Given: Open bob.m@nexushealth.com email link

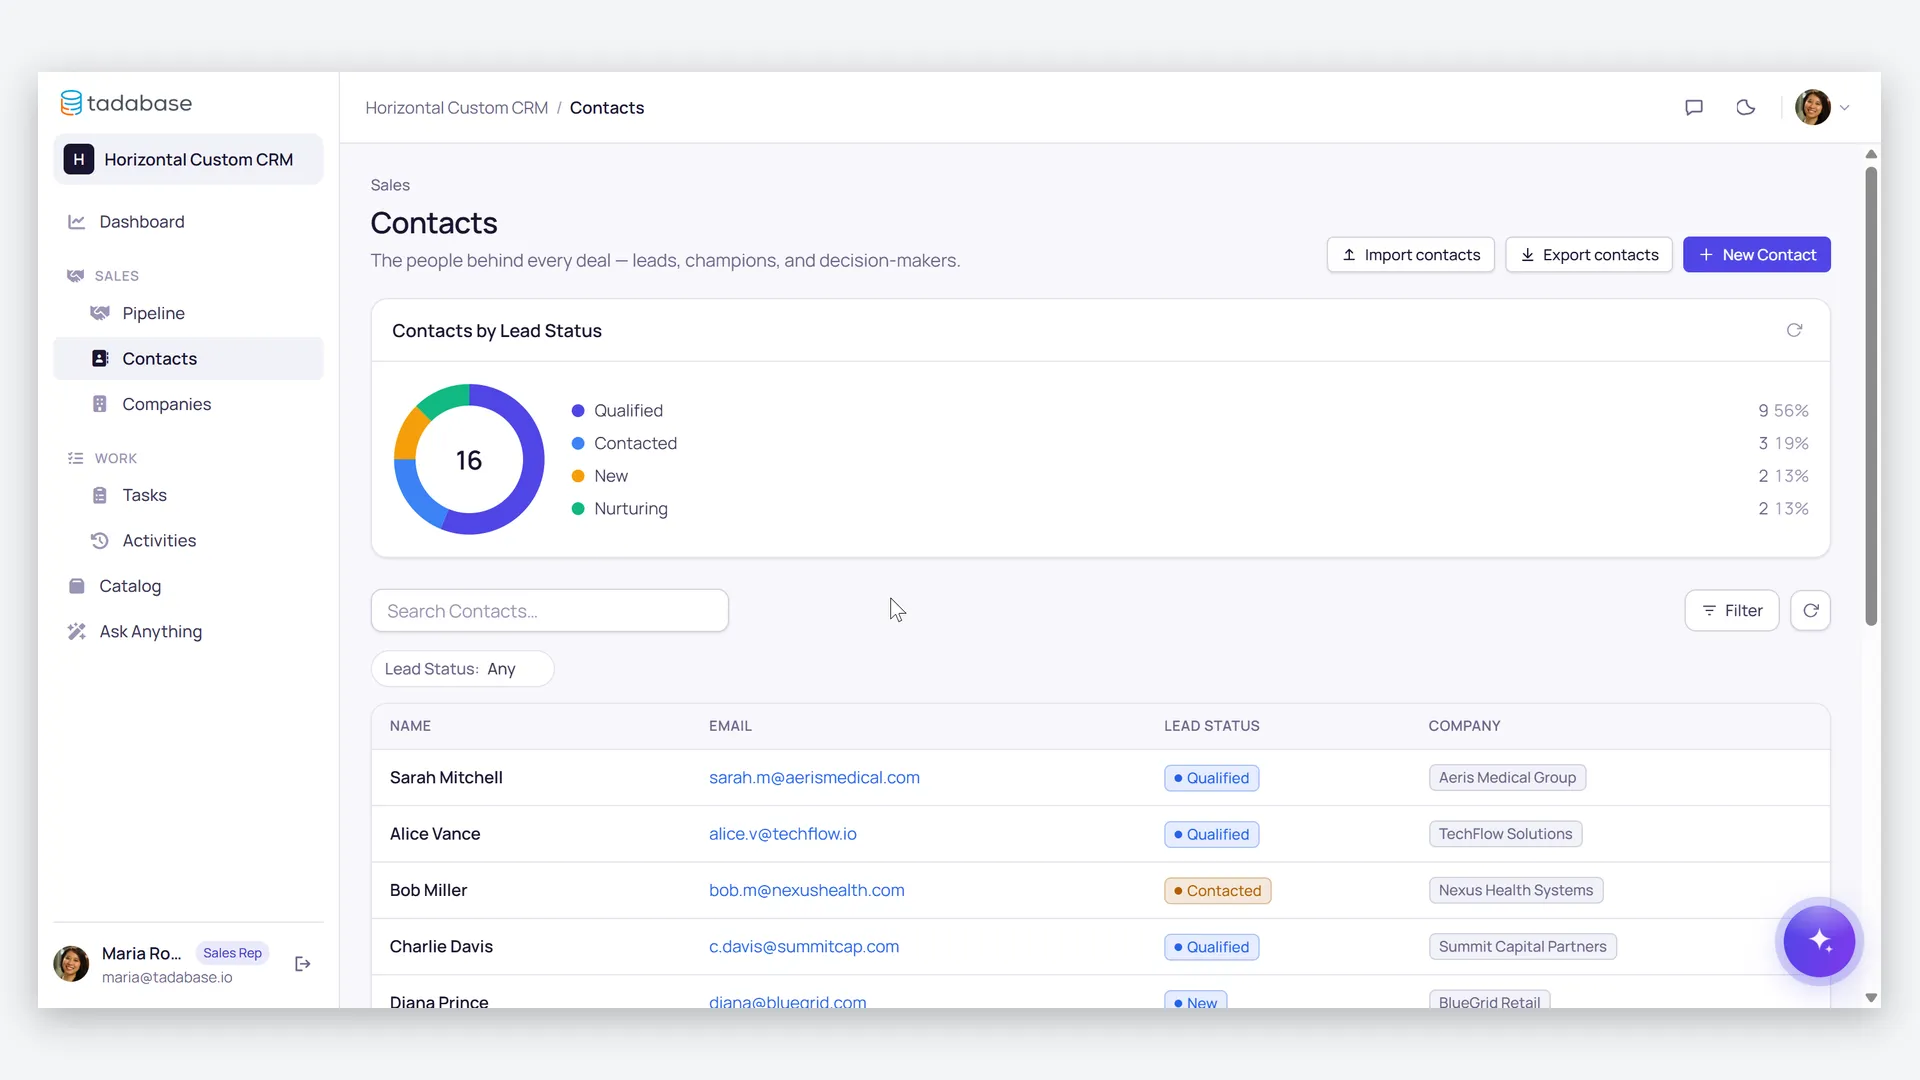Looking at the screenshot, I should tap(806, 890).
